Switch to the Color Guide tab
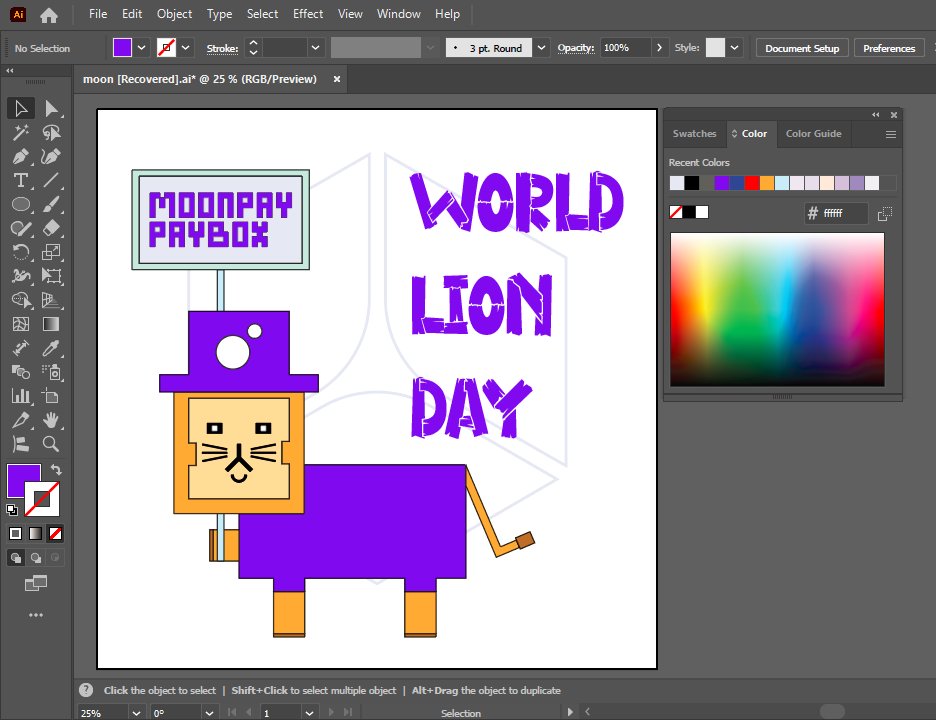This screenshot has width=936, height=720. point(814,134)
